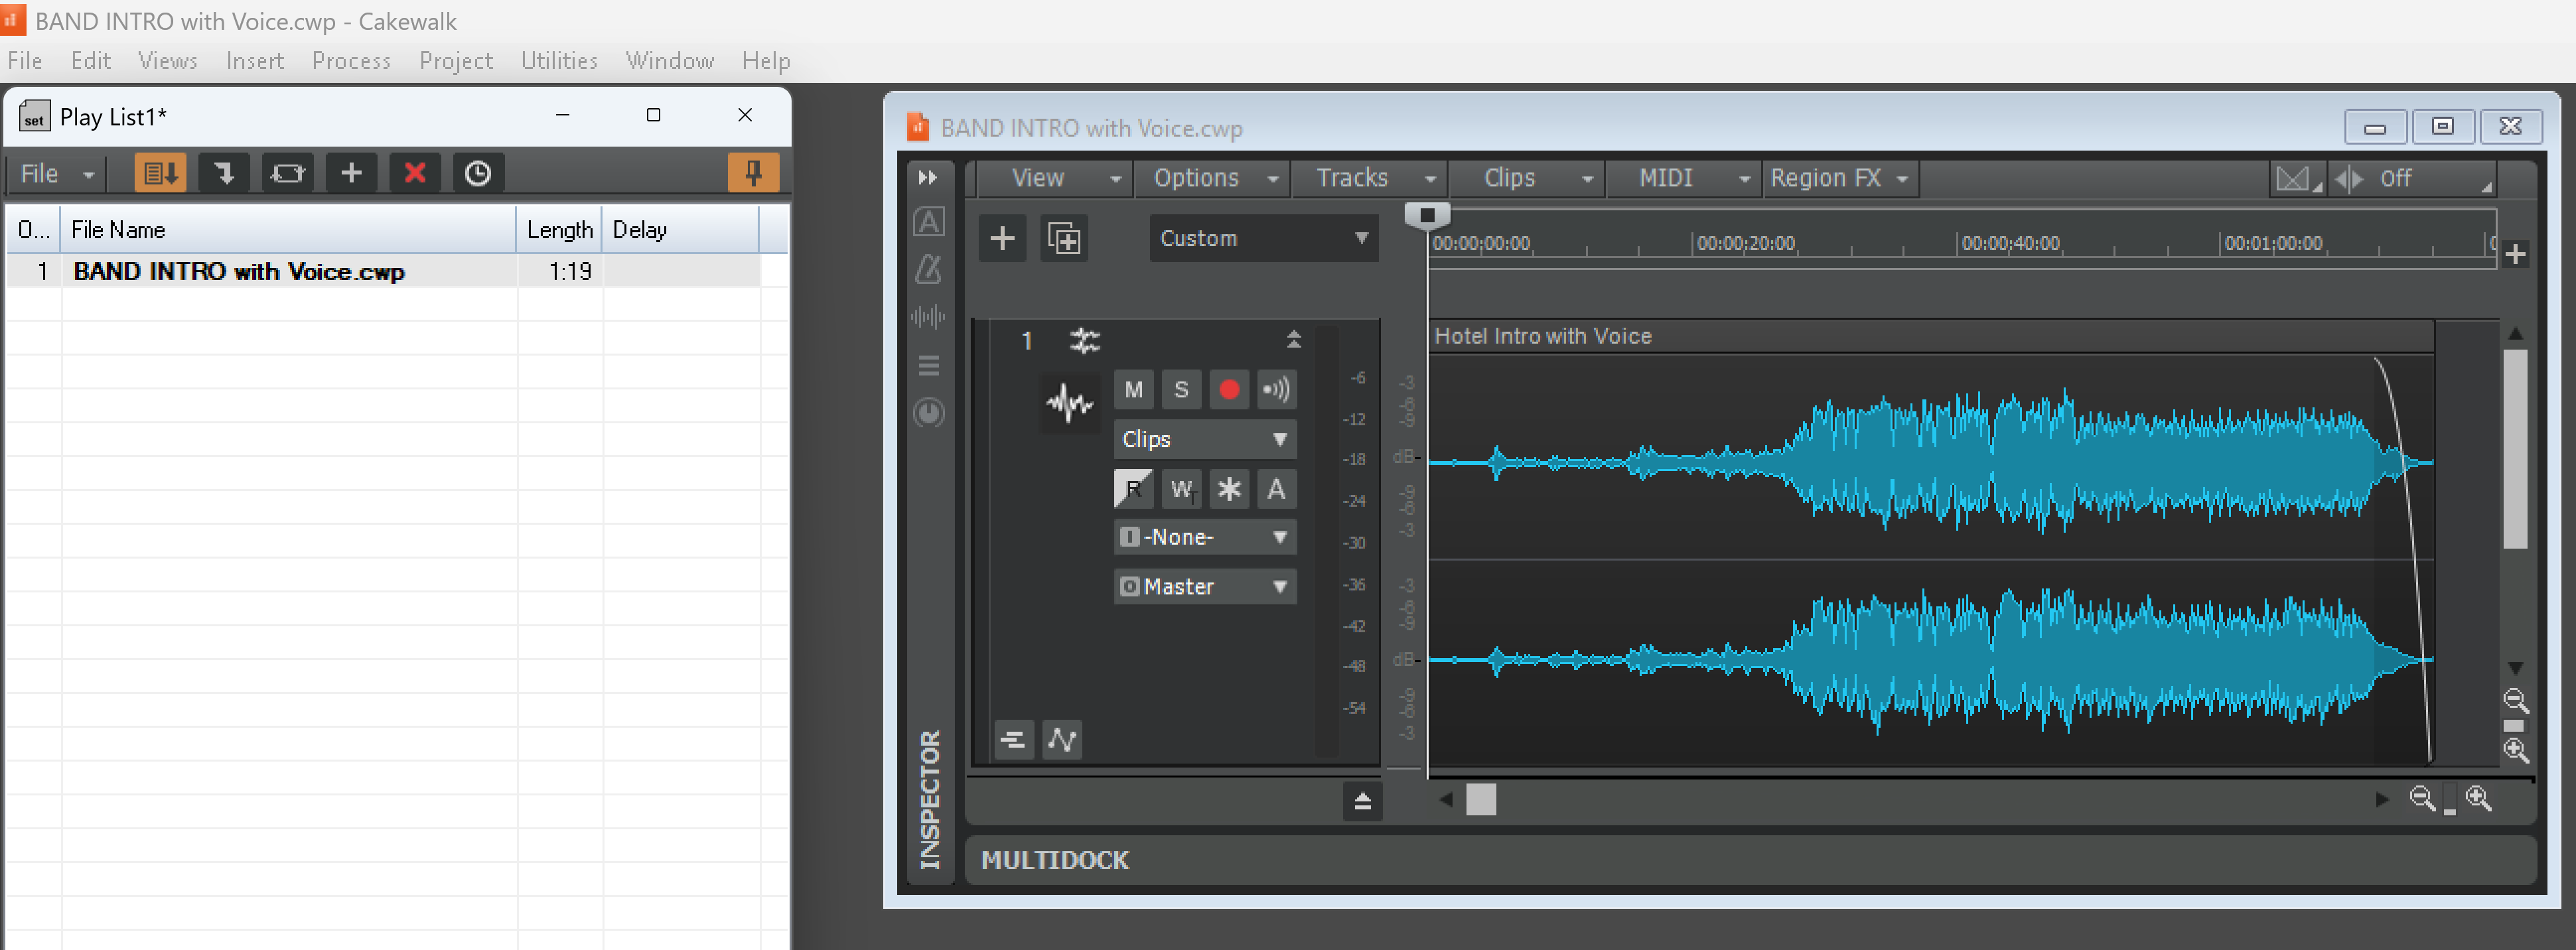Toggle automation Read on track 1
This screenshot has height=950, width=2576.
pyautogui.click(x=1133, y=489)
